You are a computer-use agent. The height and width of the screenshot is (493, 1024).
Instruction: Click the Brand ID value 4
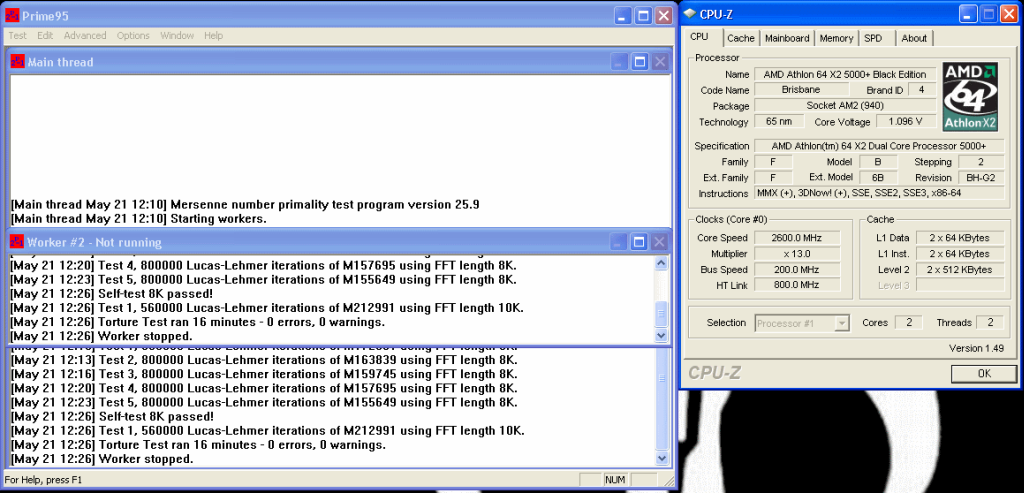pyautogui.click(x=921, y=90)
